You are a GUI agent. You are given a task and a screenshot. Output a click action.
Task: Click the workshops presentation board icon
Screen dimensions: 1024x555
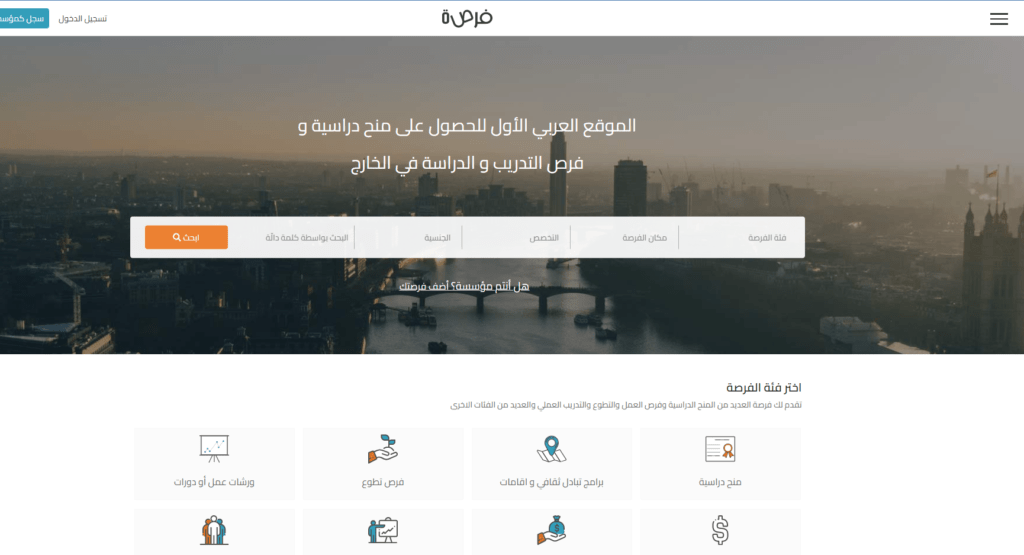click(x=214, y=448)
